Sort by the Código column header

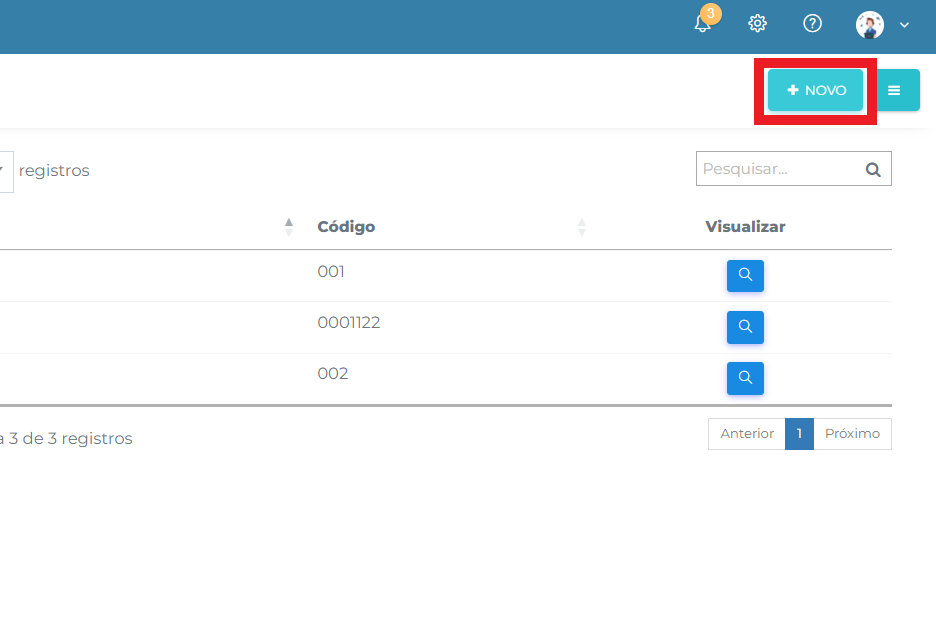click(346, 227)
